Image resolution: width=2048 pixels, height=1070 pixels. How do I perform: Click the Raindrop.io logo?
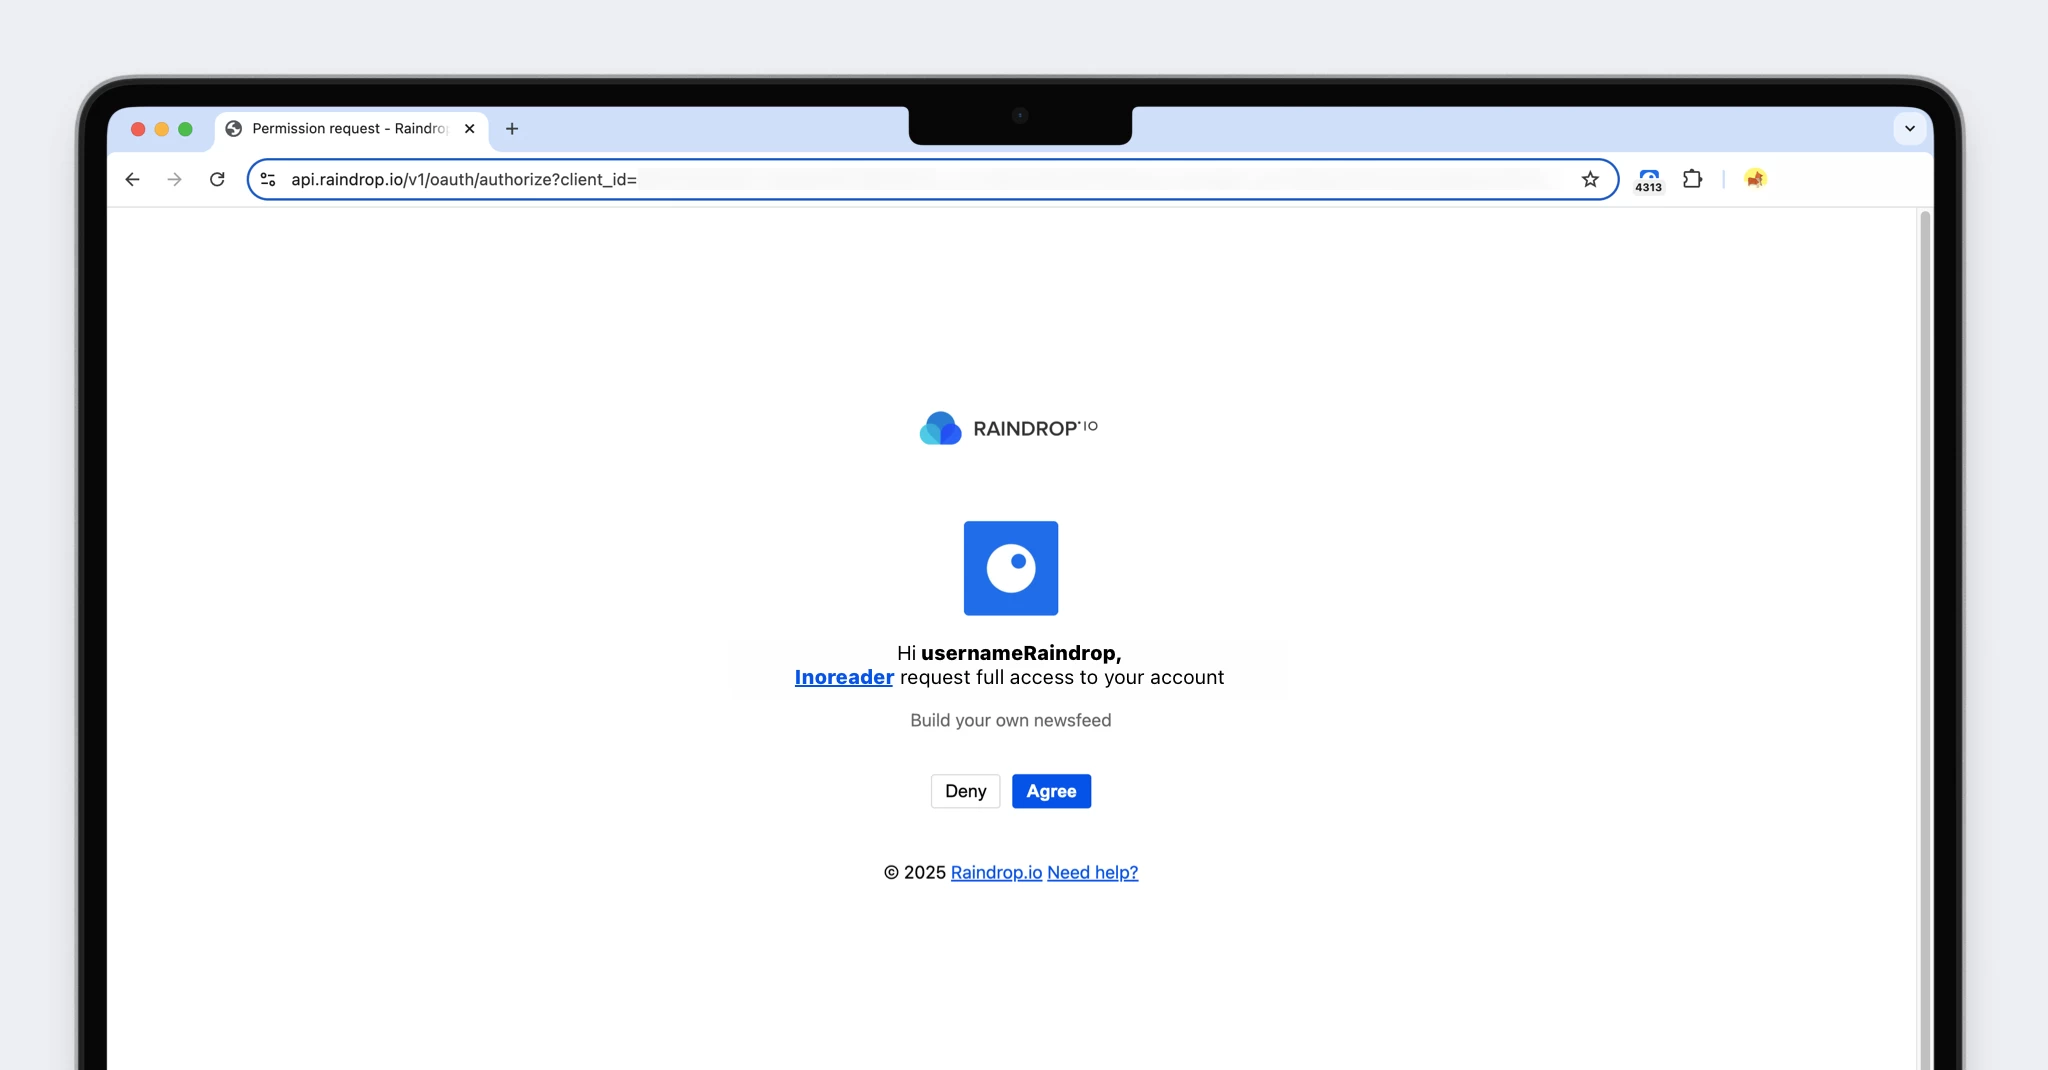click(x=1008, y=428)
